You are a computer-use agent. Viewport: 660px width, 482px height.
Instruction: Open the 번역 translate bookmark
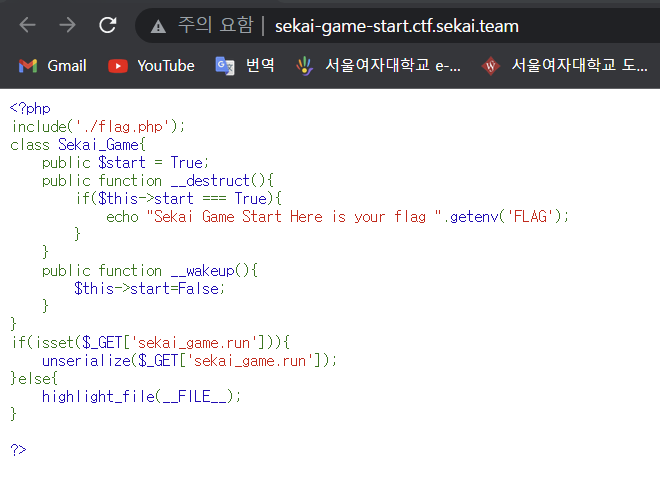[245, 66]
